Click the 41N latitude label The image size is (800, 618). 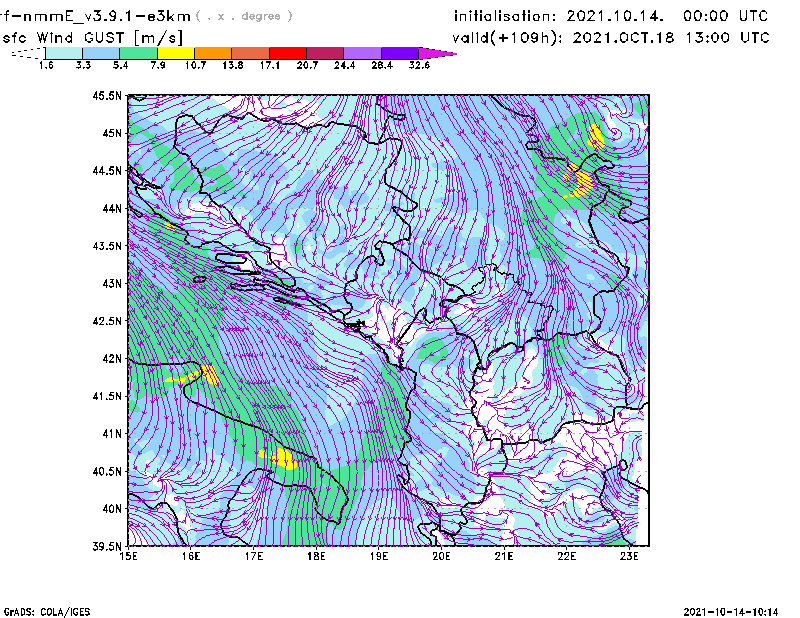[112, 433]
